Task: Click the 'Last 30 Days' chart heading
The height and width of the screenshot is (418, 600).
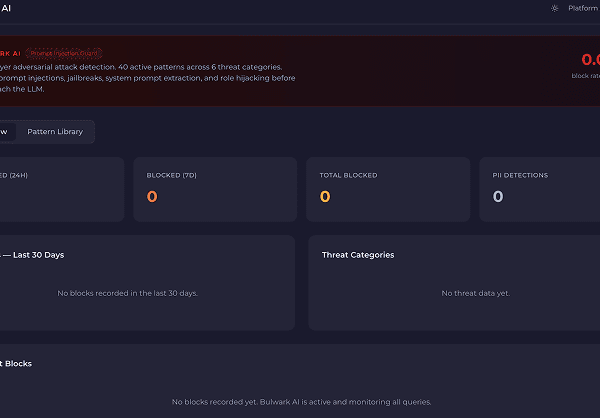Action: coord(32,255)
